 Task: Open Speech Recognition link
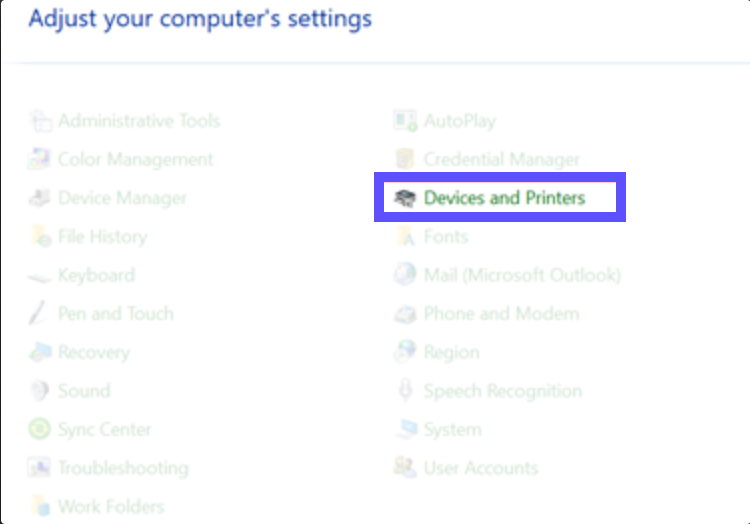[x=502, y=391]
